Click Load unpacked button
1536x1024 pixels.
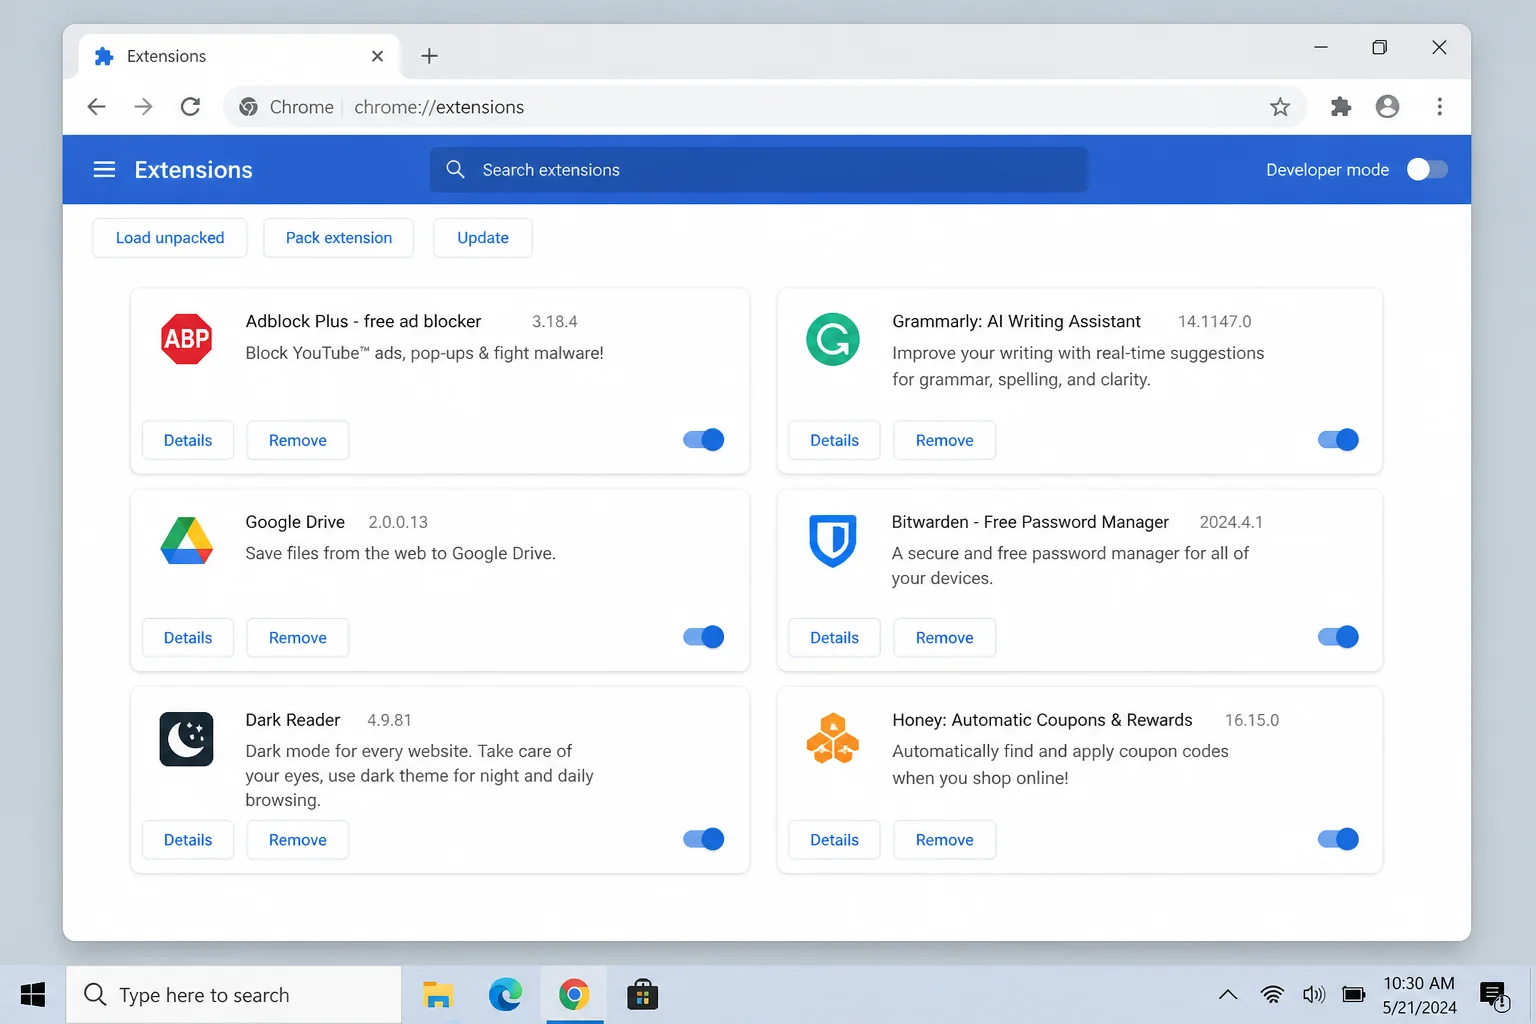click(170, 238)
